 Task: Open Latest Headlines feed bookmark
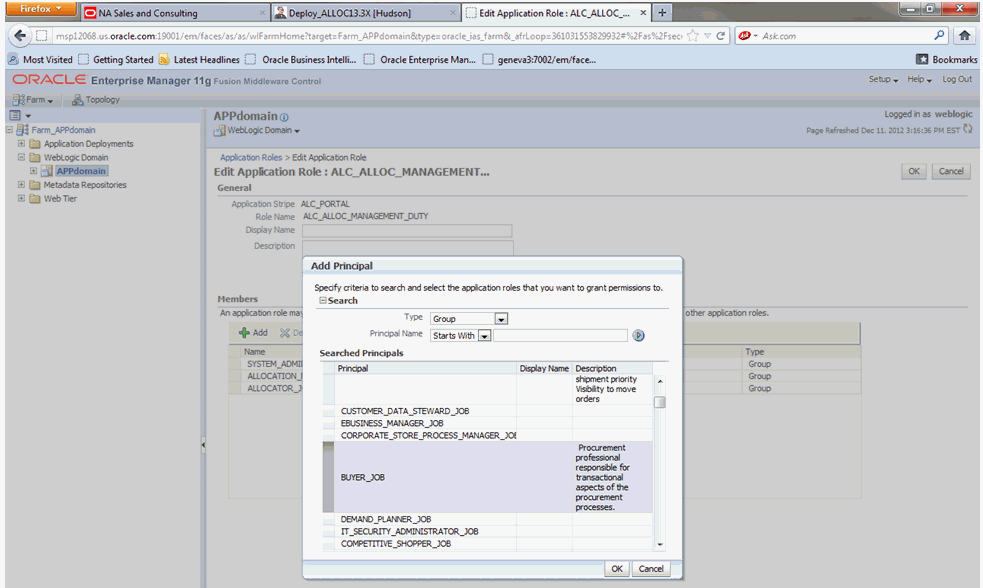(199, 60)
